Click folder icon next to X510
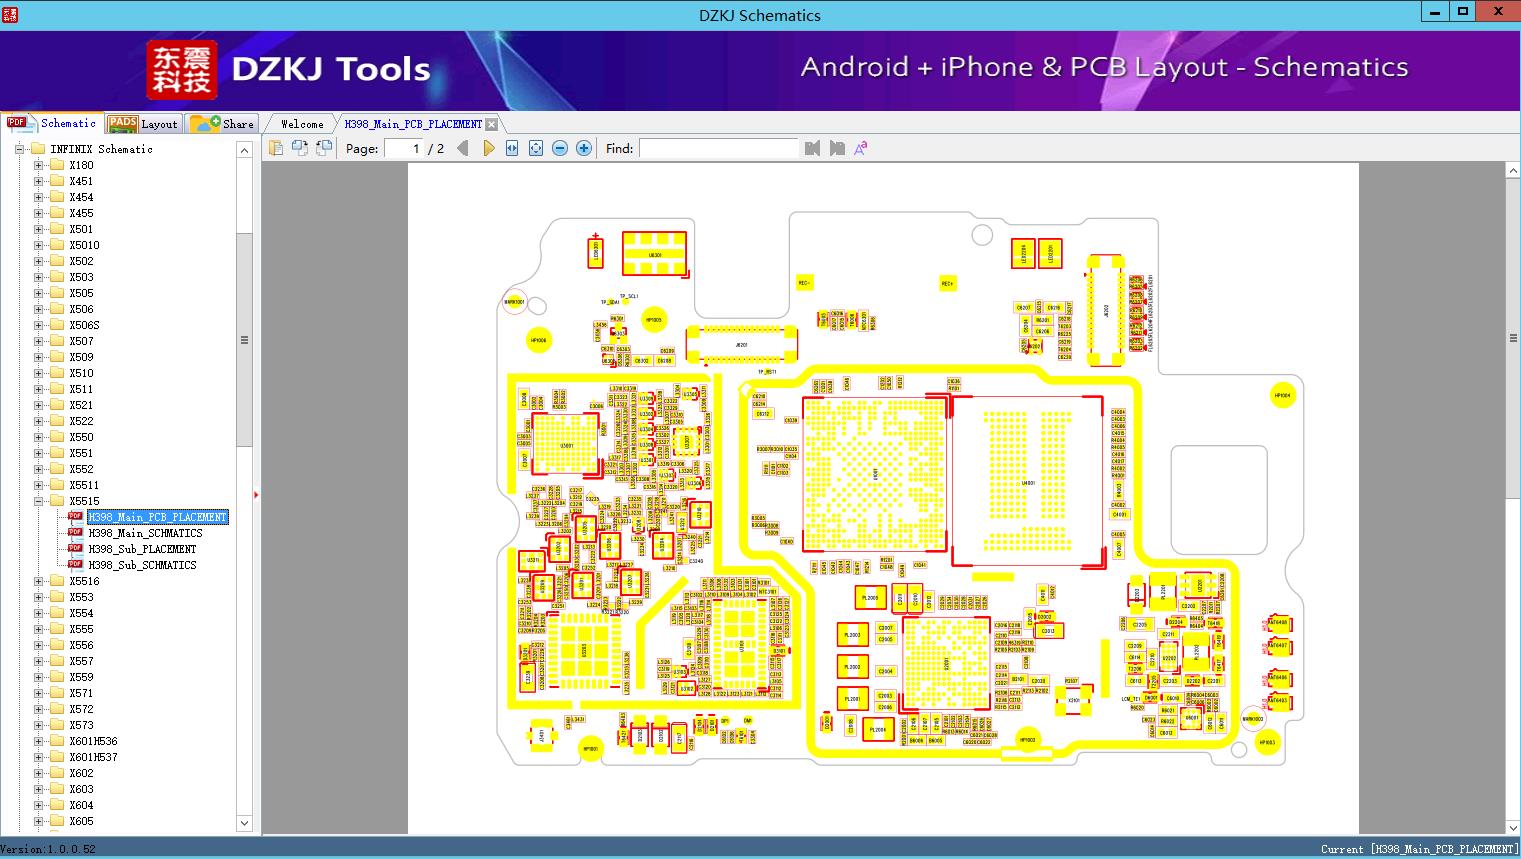 [57, 373]
